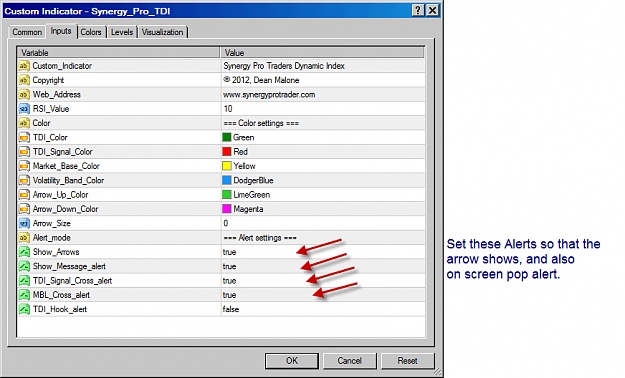Click the Variable column header
The image size is (625, 378).
(x=118, y=53)
